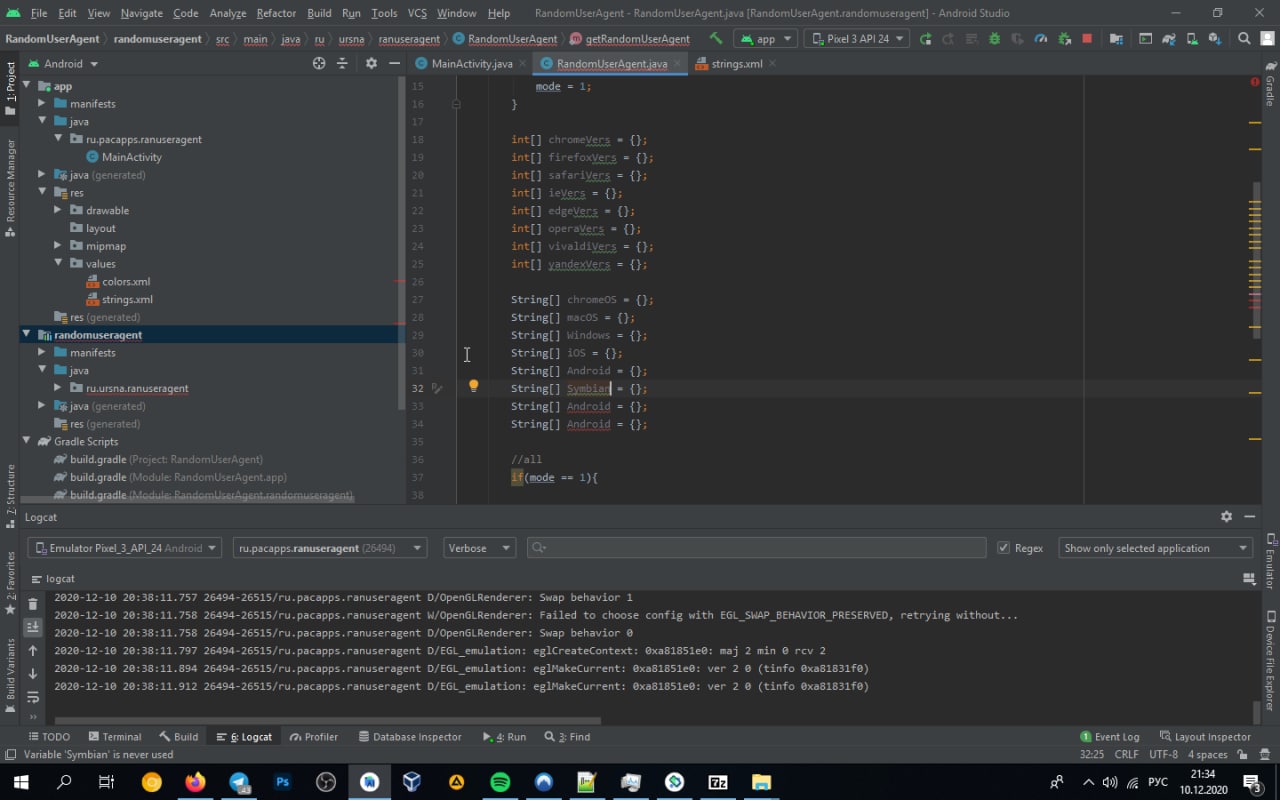Open Logcat panel gear settings

[x=1226, y=517]
